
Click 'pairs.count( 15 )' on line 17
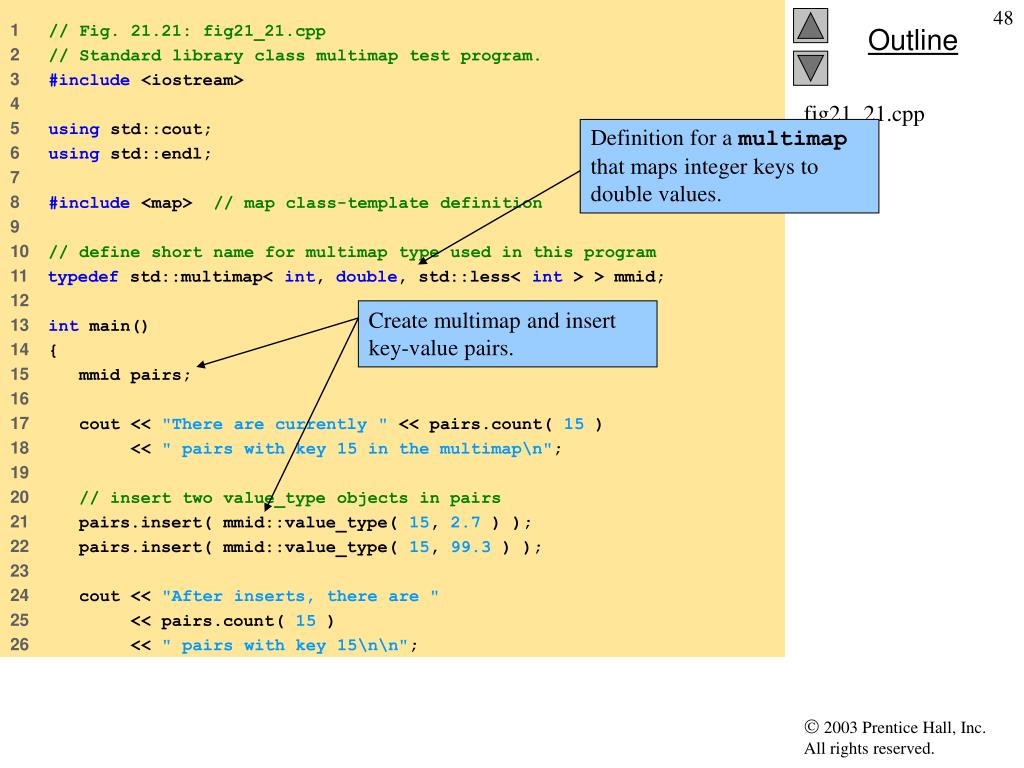[515, 424]
